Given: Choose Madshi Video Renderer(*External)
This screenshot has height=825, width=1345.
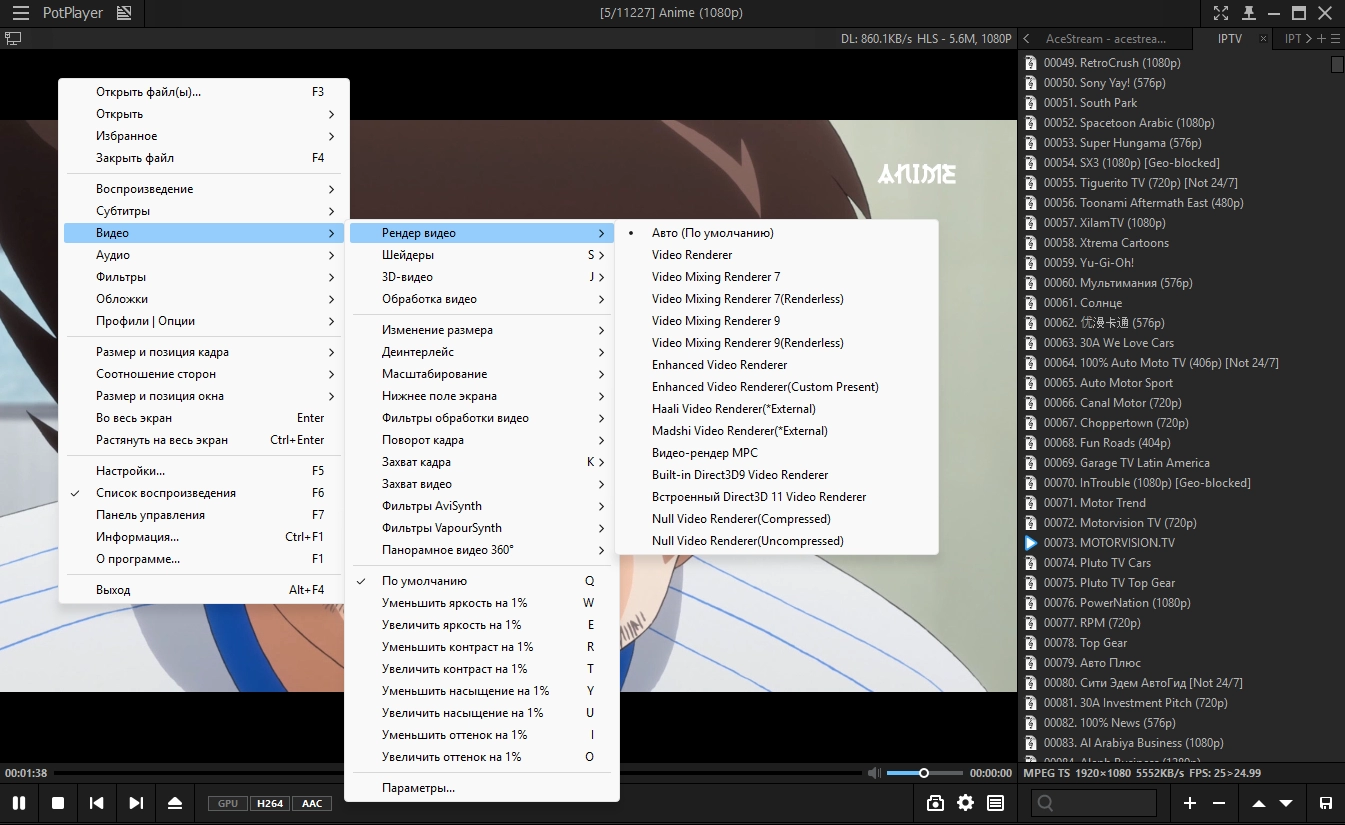Looking at the screenshot, I should pyautogui.click(x=739, y=431).
